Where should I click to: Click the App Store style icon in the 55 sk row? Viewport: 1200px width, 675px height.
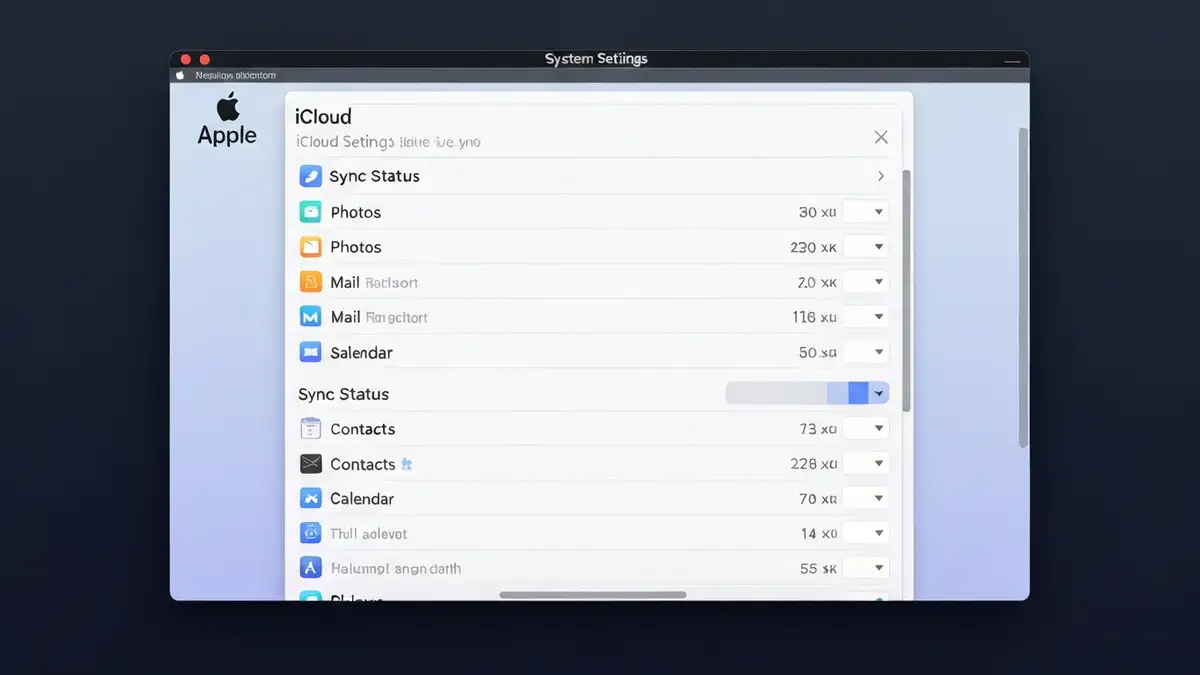click(x=311, y=568)
